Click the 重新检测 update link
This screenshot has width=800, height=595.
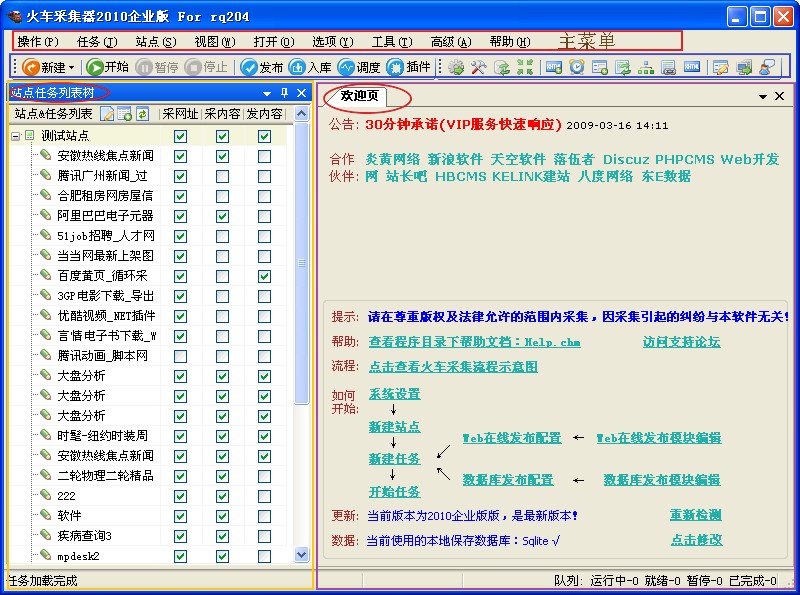click(695, 515)
